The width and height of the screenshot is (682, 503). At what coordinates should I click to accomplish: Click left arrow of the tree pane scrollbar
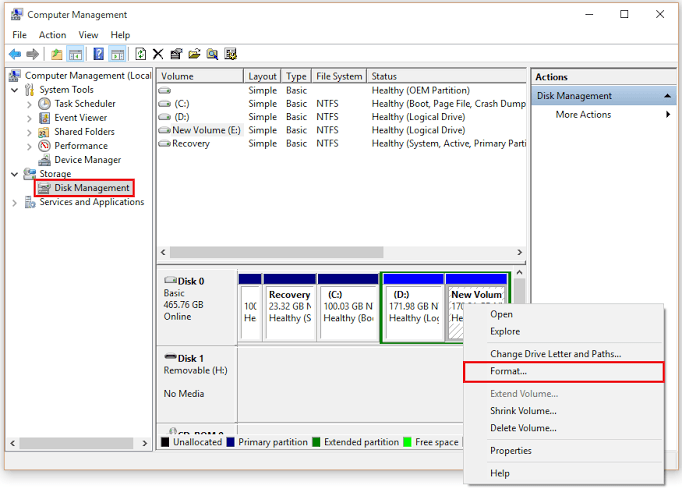(x=13, y=443)
